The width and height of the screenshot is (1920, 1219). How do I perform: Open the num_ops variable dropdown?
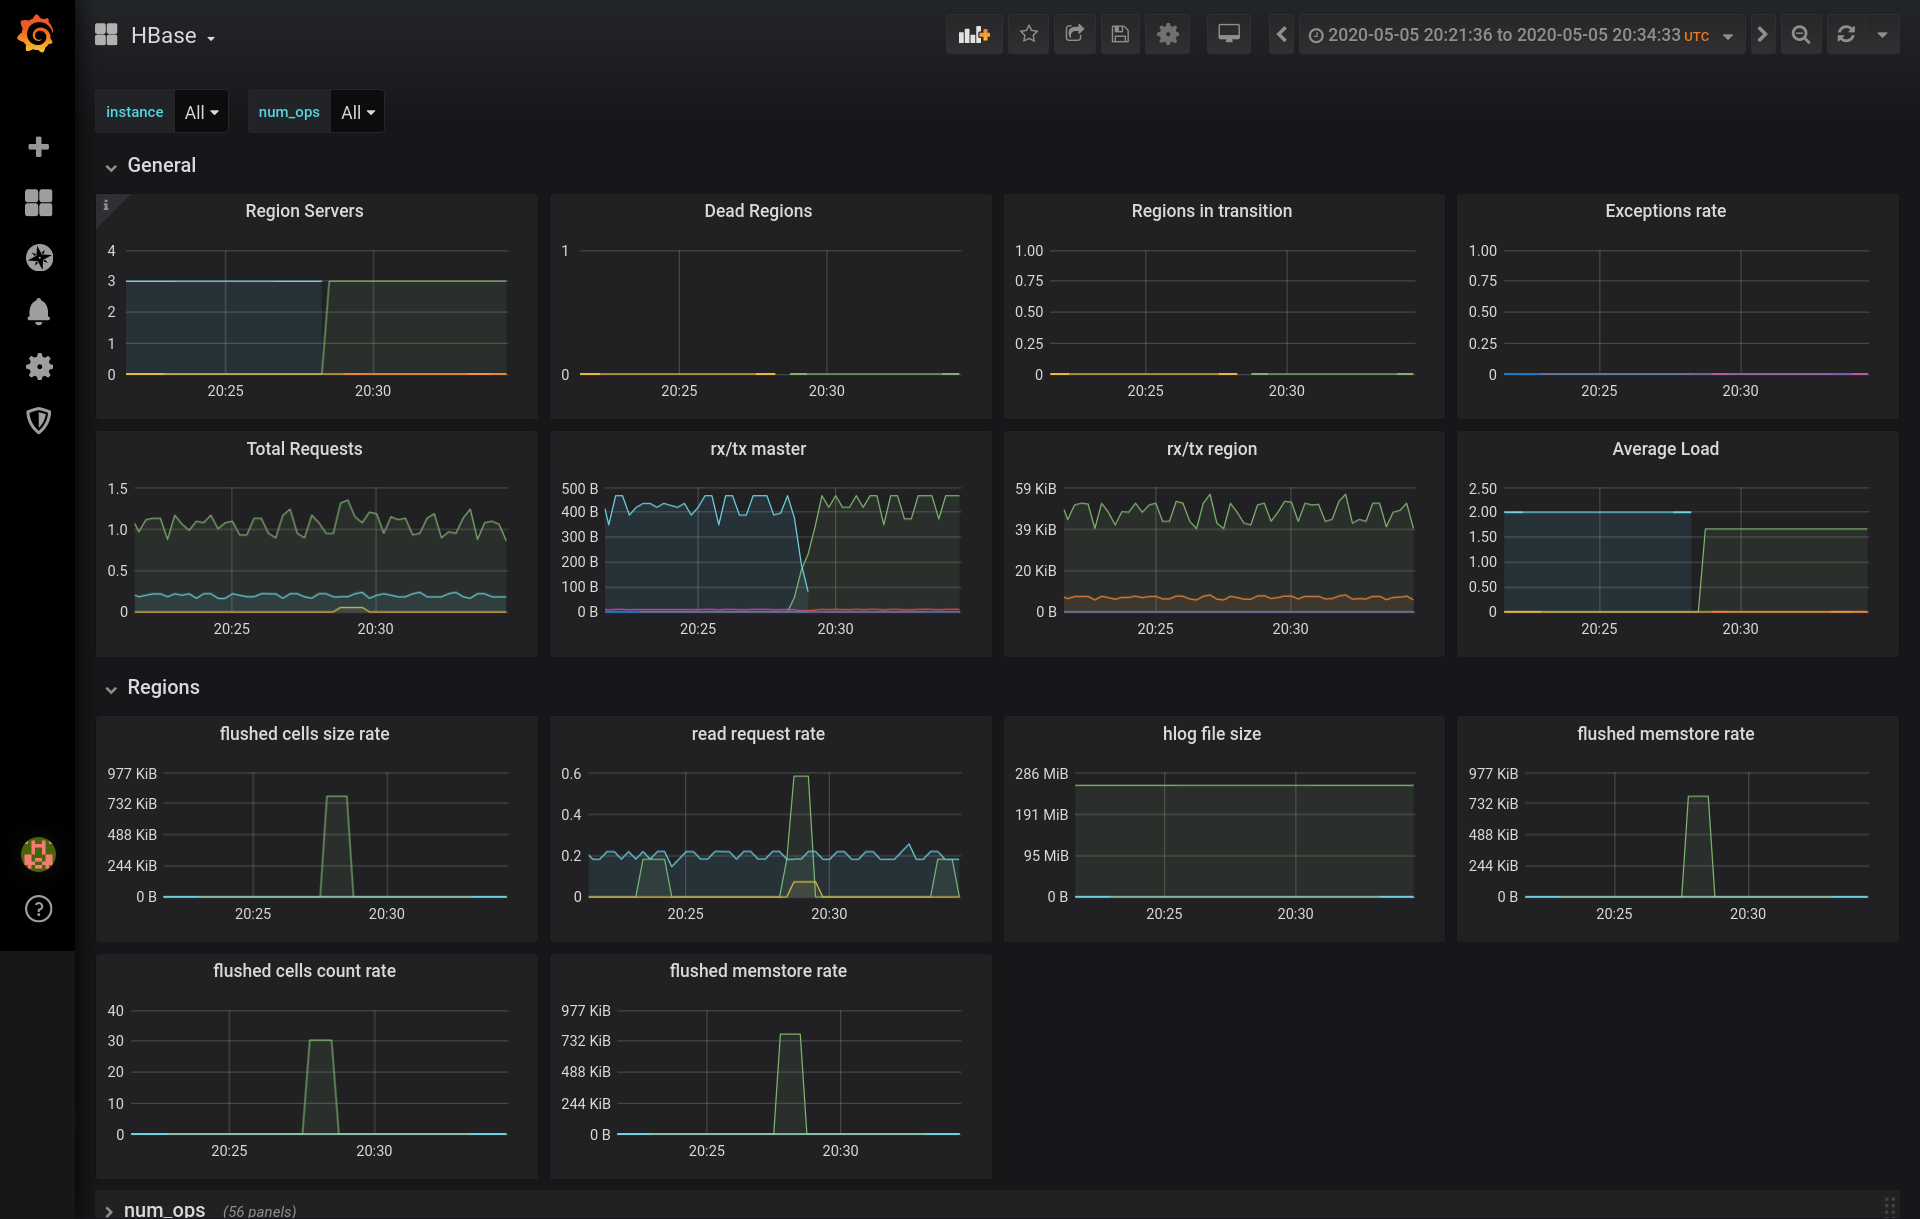357,112
